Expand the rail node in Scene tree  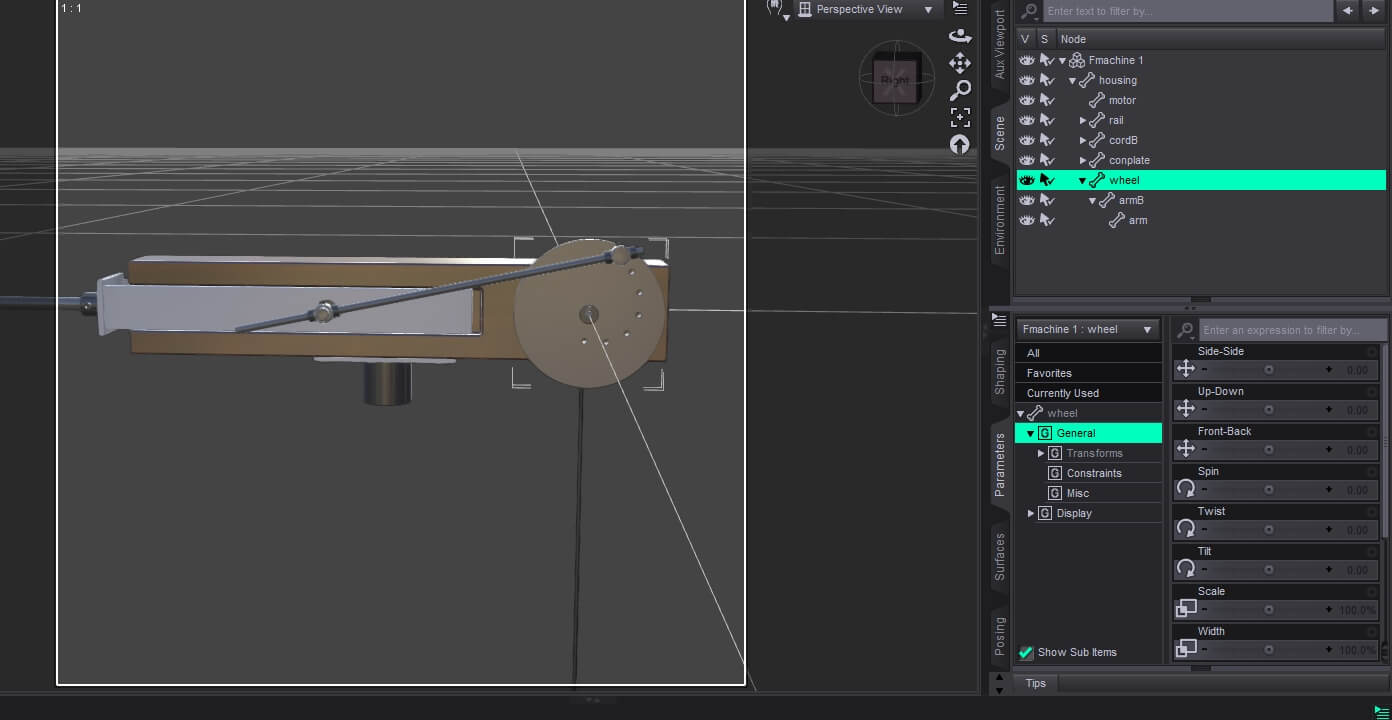click(x=1083, y=120)
